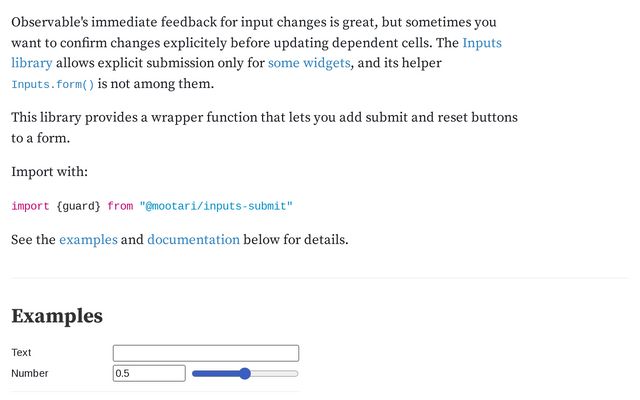
Task: Click the "Text" field label
Action: tap(21, 353)
